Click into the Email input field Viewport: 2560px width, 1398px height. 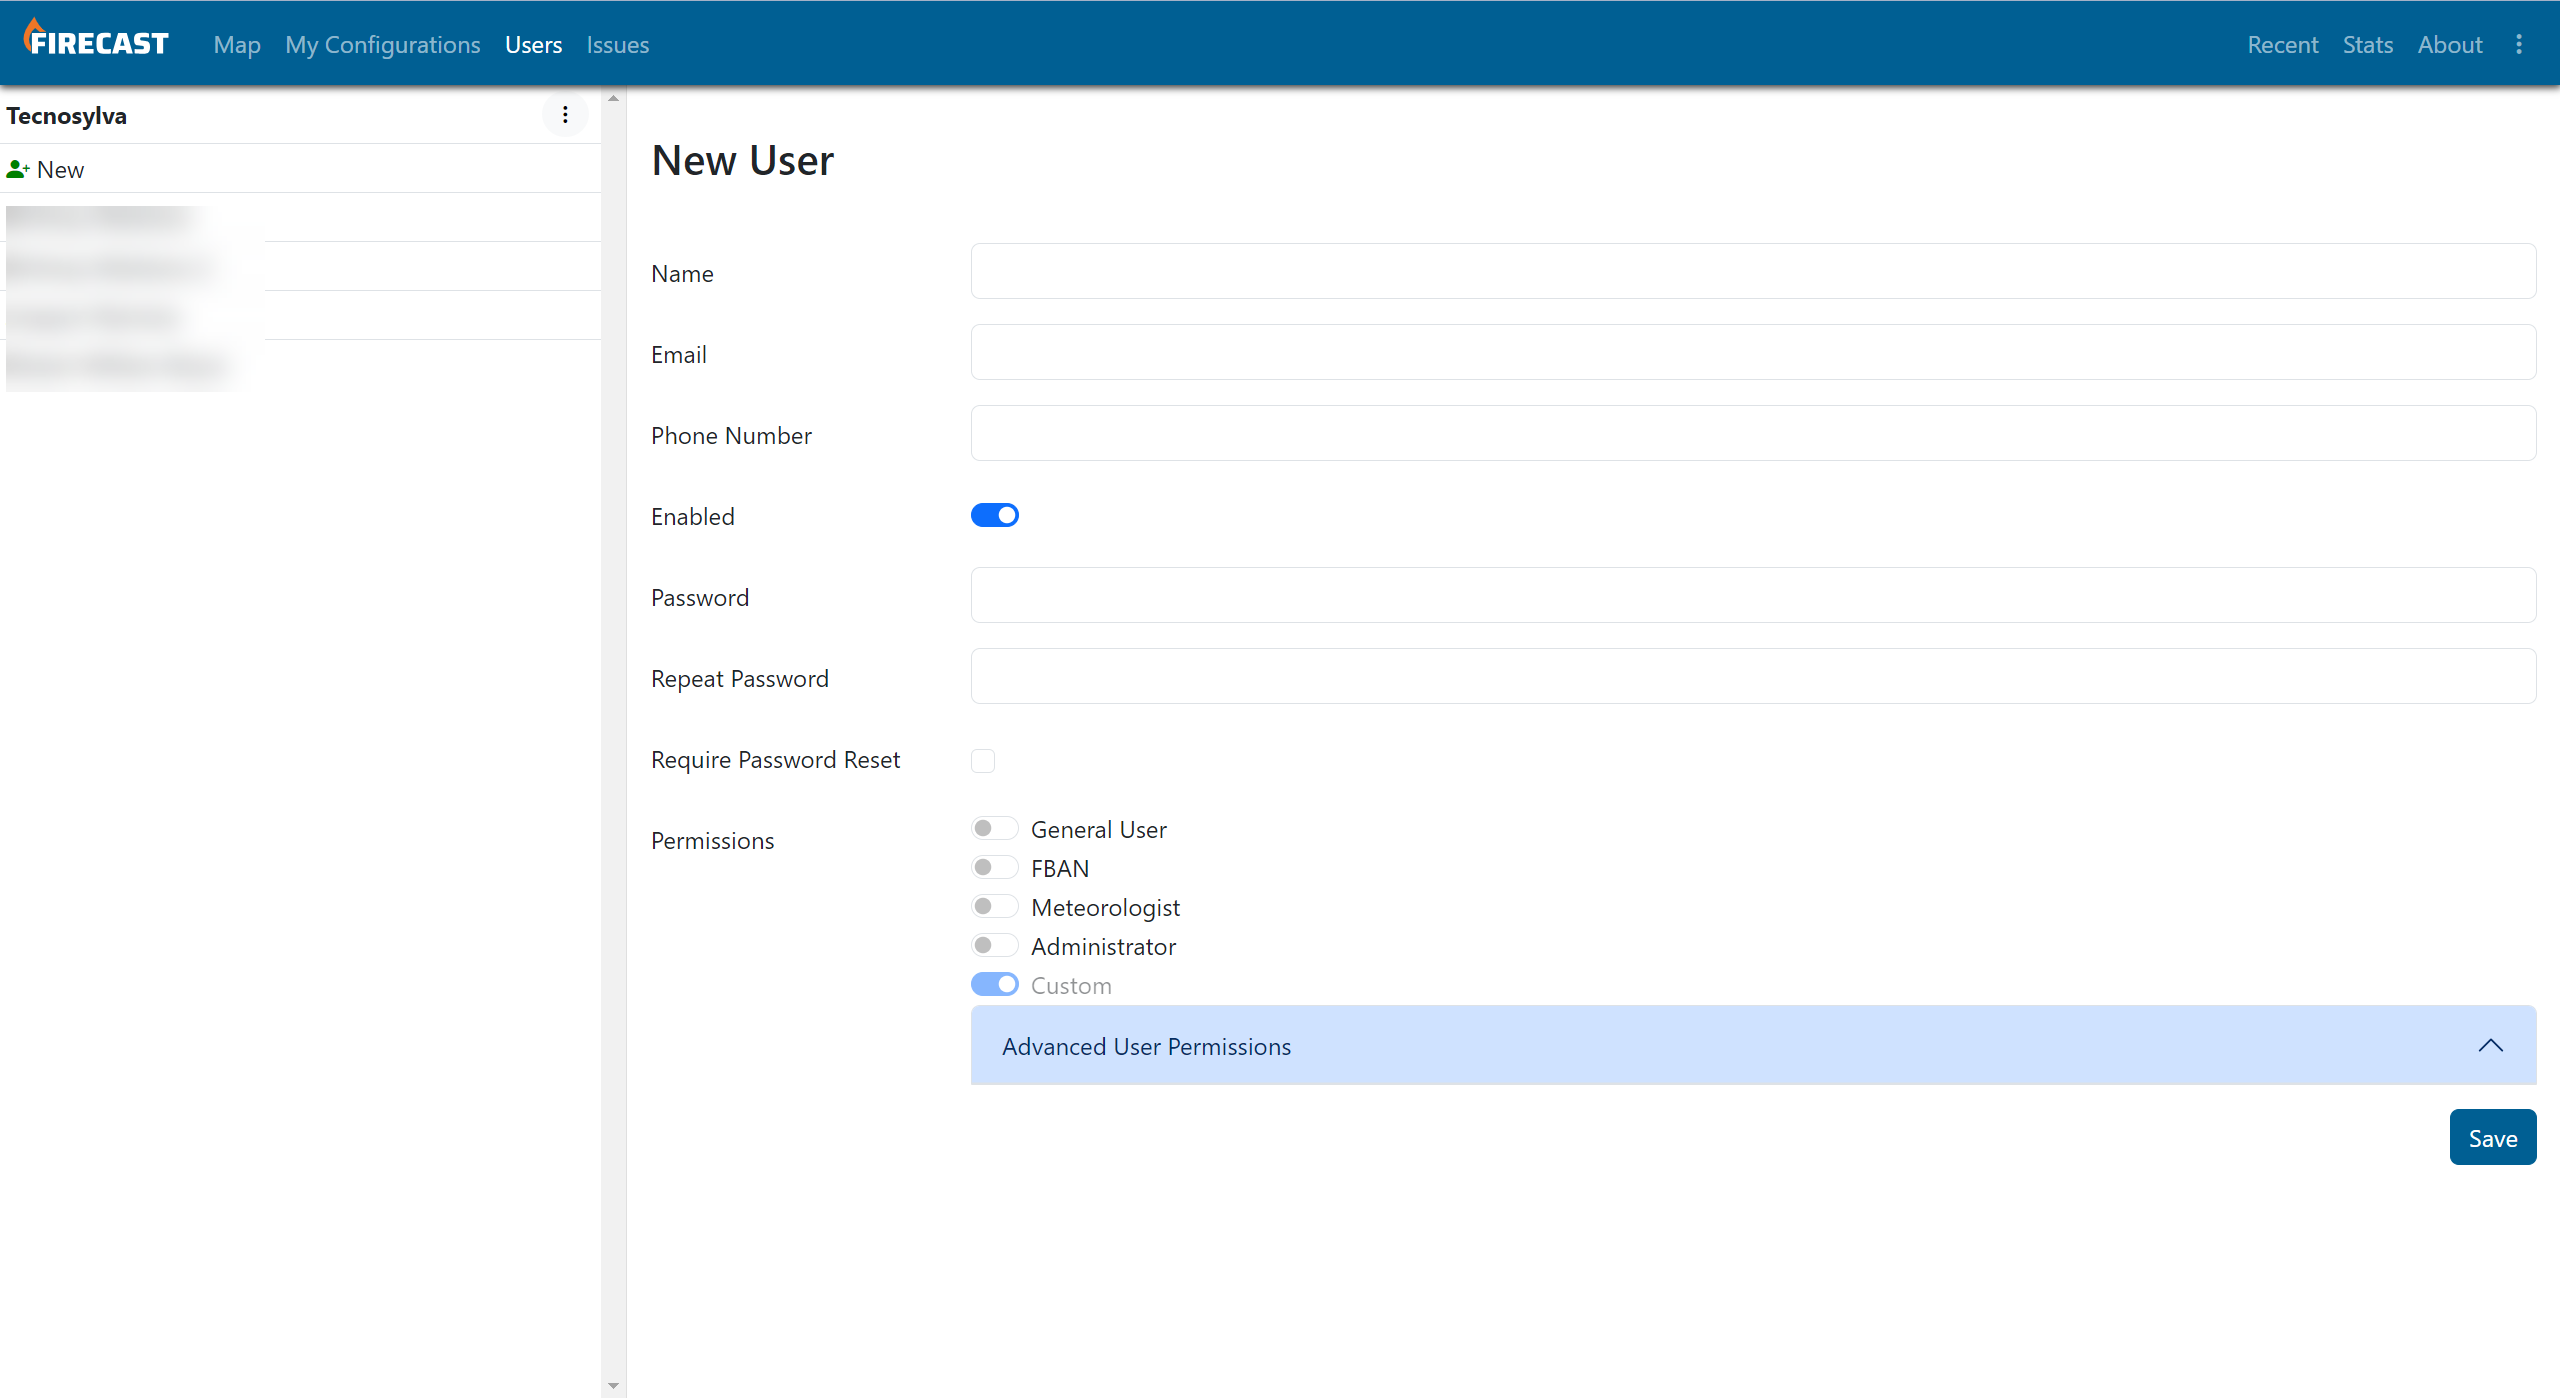click(1752, 352)
